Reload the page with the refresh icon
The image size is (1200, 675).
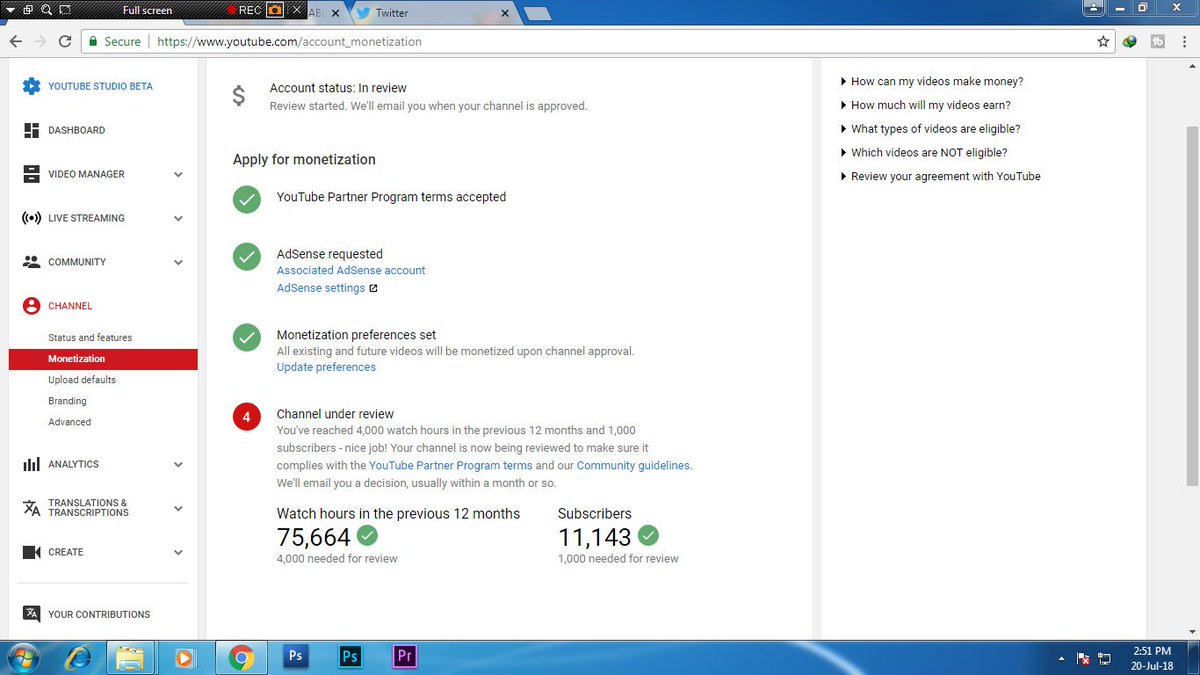click(65, 42)
